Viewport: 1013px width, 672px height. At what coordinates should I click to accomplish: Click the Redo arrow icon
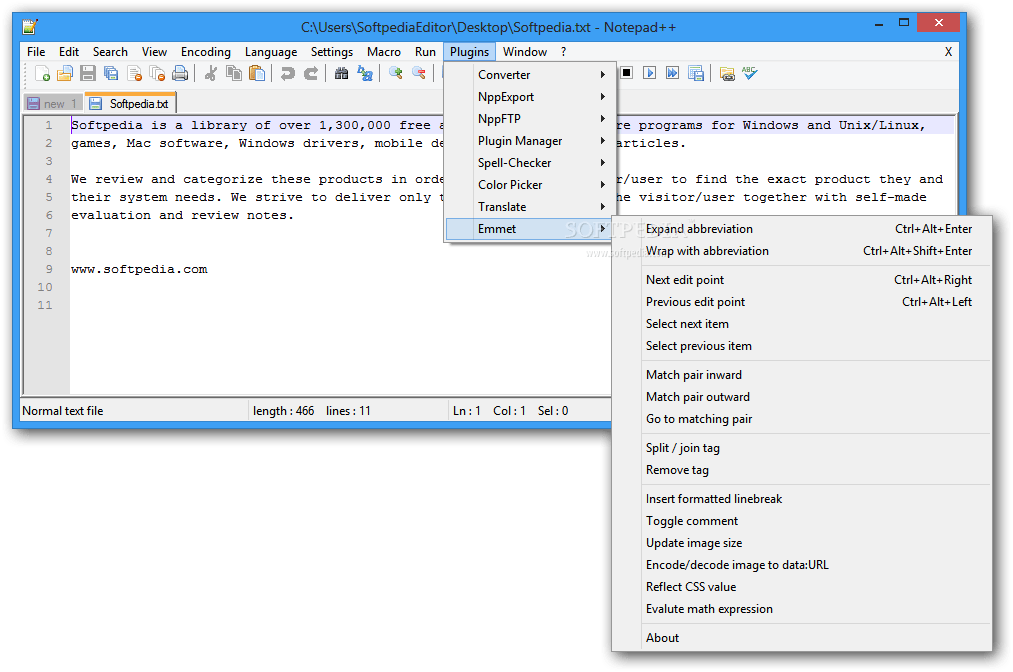[x=311, y=74]
